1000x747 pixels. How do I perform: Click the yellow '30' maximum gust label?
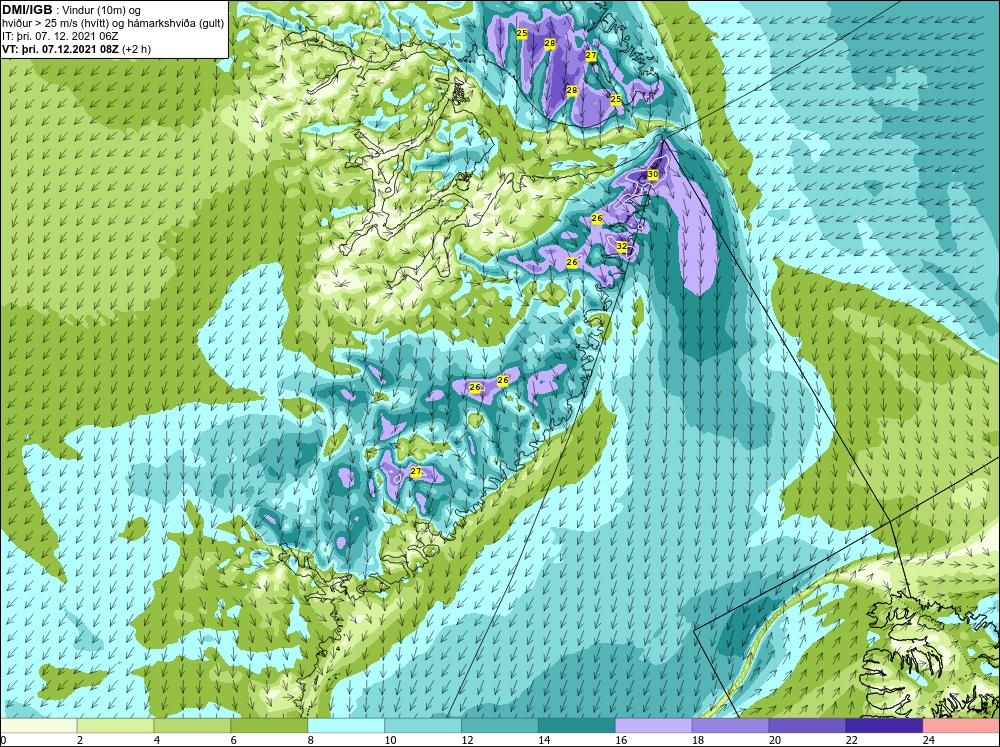652,174
